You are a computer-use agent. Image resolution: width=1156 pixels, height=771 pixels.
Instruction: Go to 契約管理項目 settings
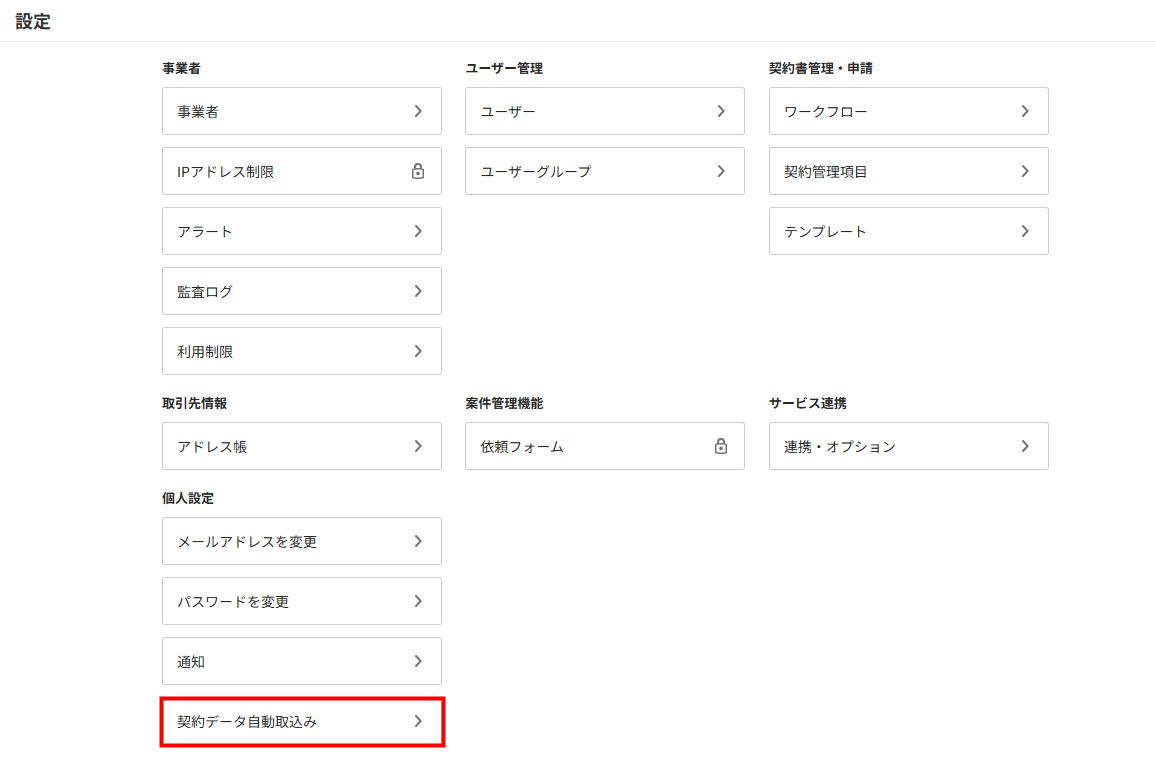tap(908, 171)
